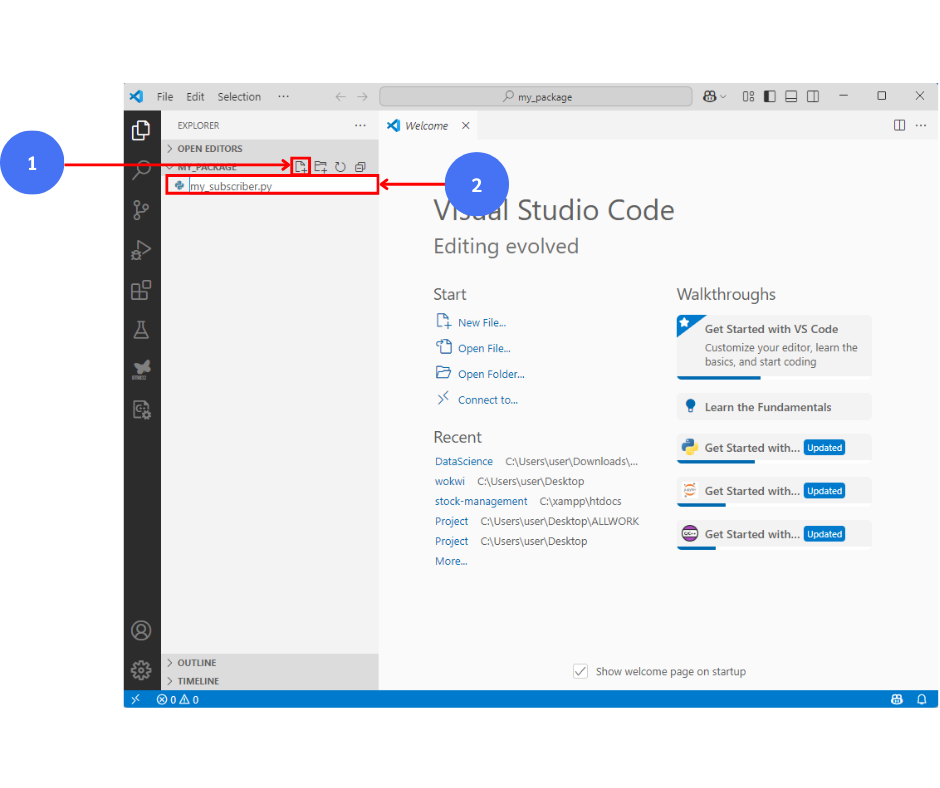Viewport: 940px width, 788px height.
Task: Click the Open Folder... link
Action: click(490, 374)
